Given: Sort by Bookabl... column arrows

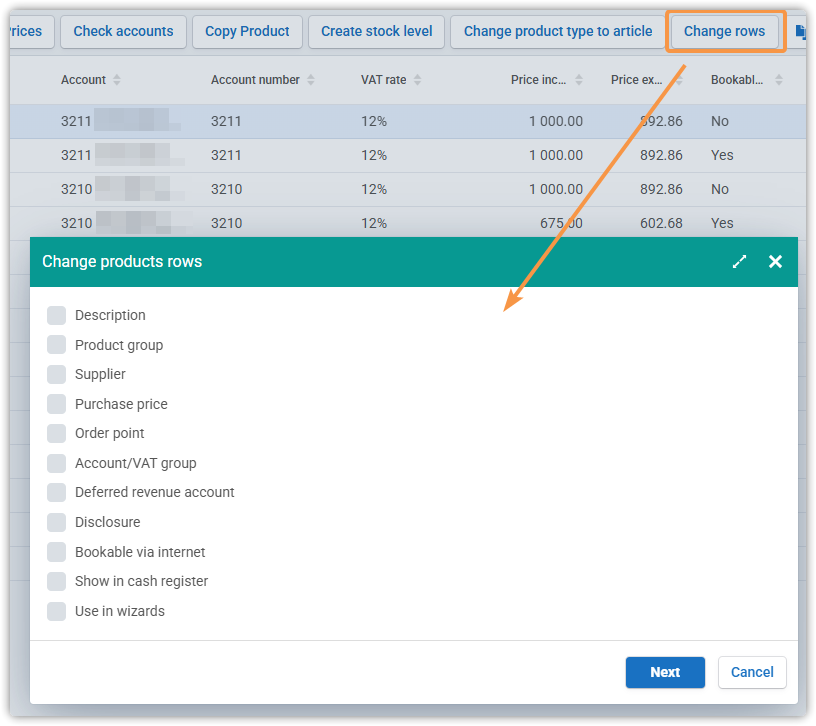Looking at the screenshot, I should click(x=779, y=80).
